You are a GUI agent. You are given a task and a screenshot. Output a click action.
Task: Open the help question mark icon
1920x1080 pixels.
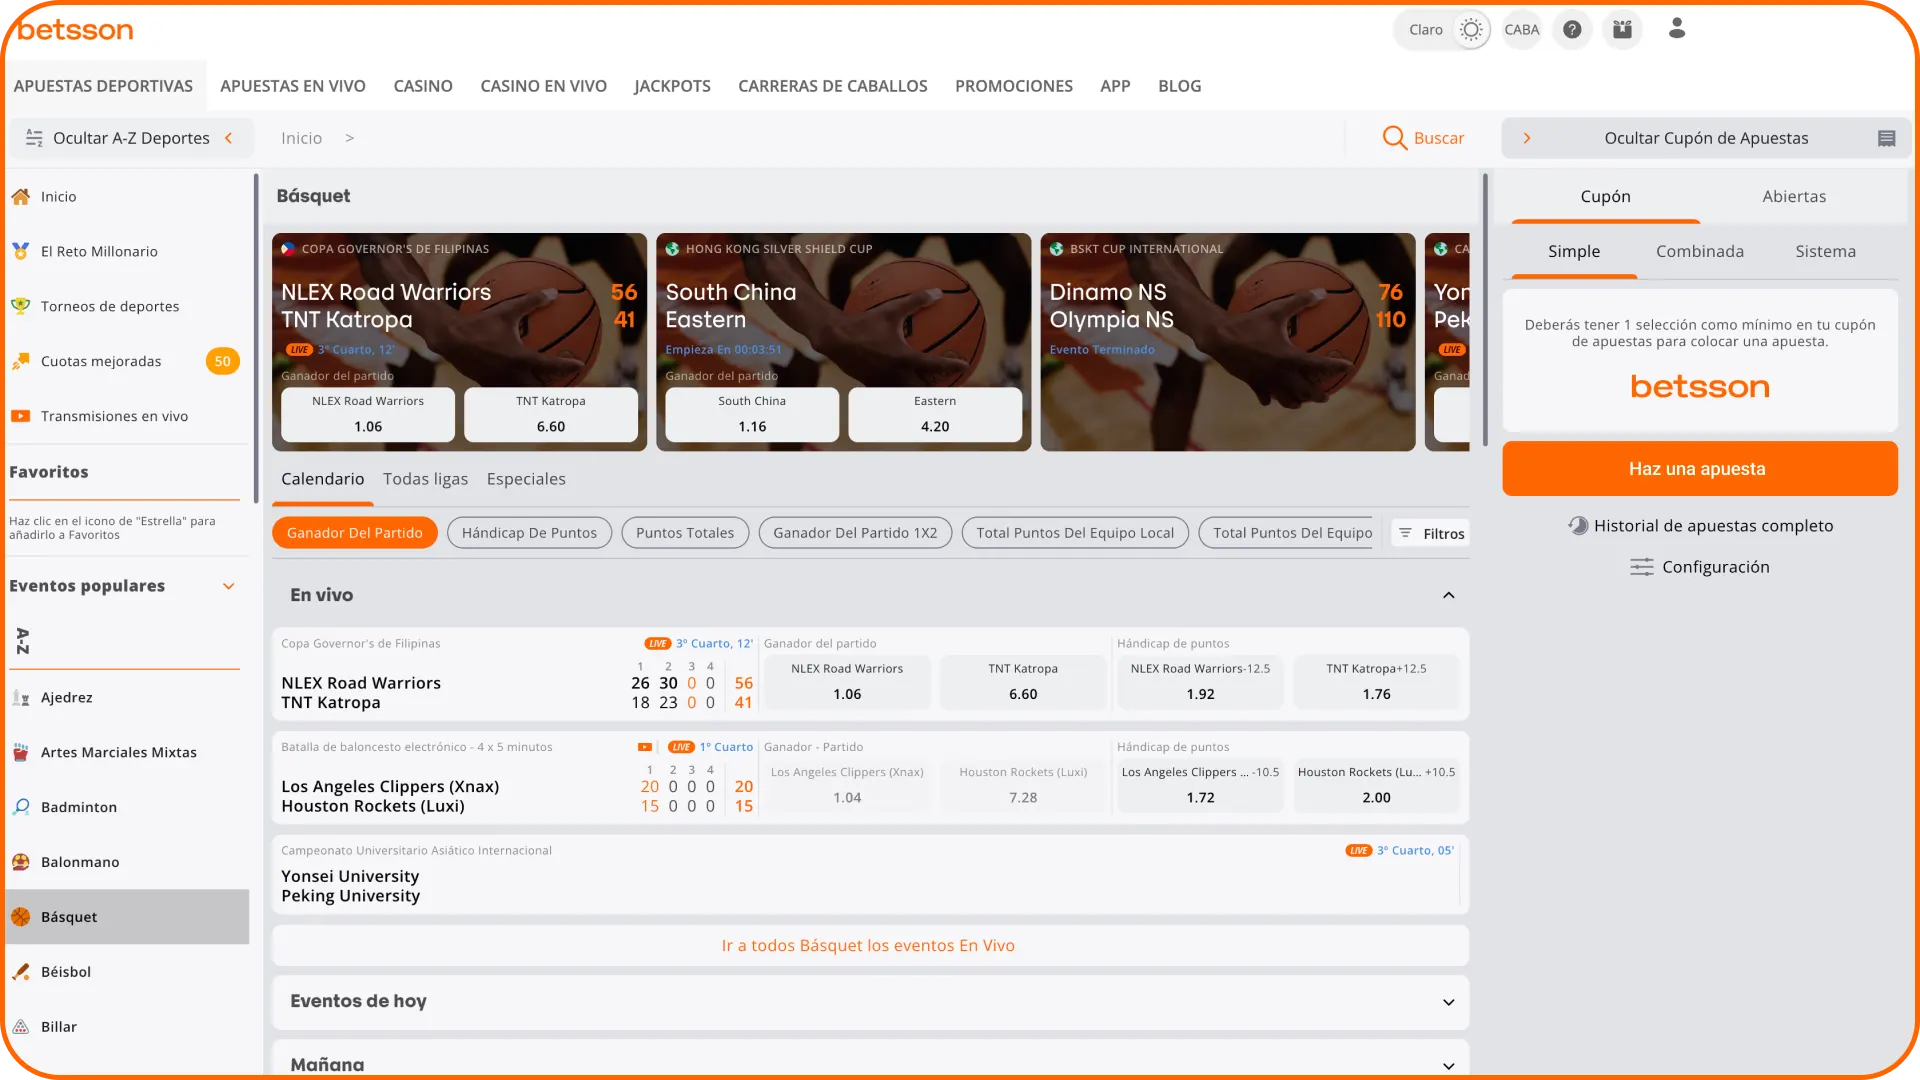click(x=1572, y=30)
